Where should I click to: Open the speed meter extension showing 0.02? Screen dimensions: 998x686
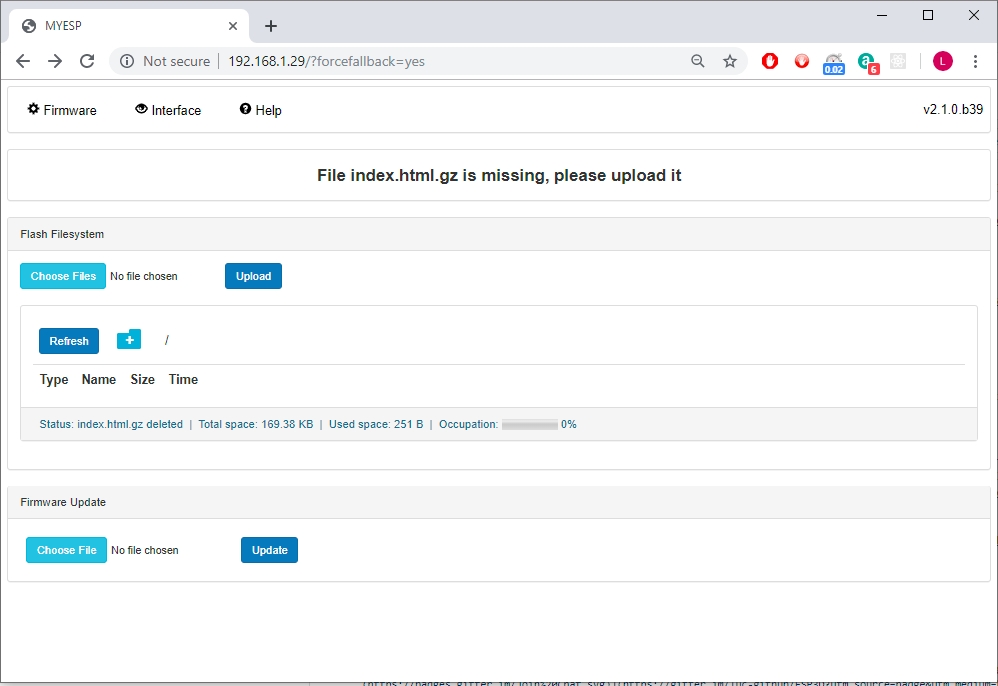tap(834, 62)
